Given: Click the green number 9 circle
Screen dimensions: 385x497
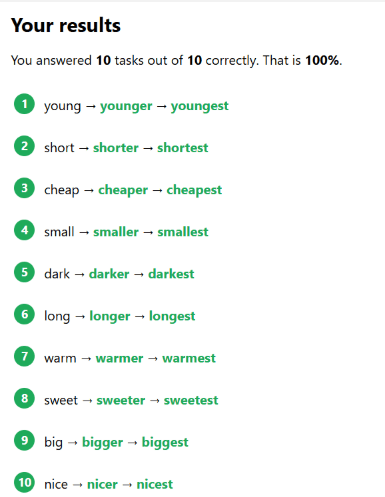Looking at the screenshot, I should (x=24, y=440).
